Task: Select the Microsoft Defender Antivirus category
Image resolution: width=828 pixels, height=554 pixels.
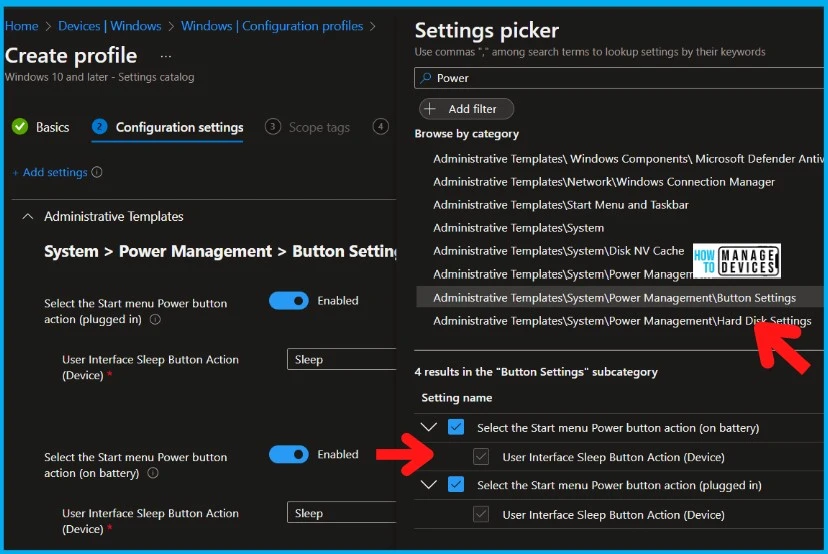Action: 628,158
